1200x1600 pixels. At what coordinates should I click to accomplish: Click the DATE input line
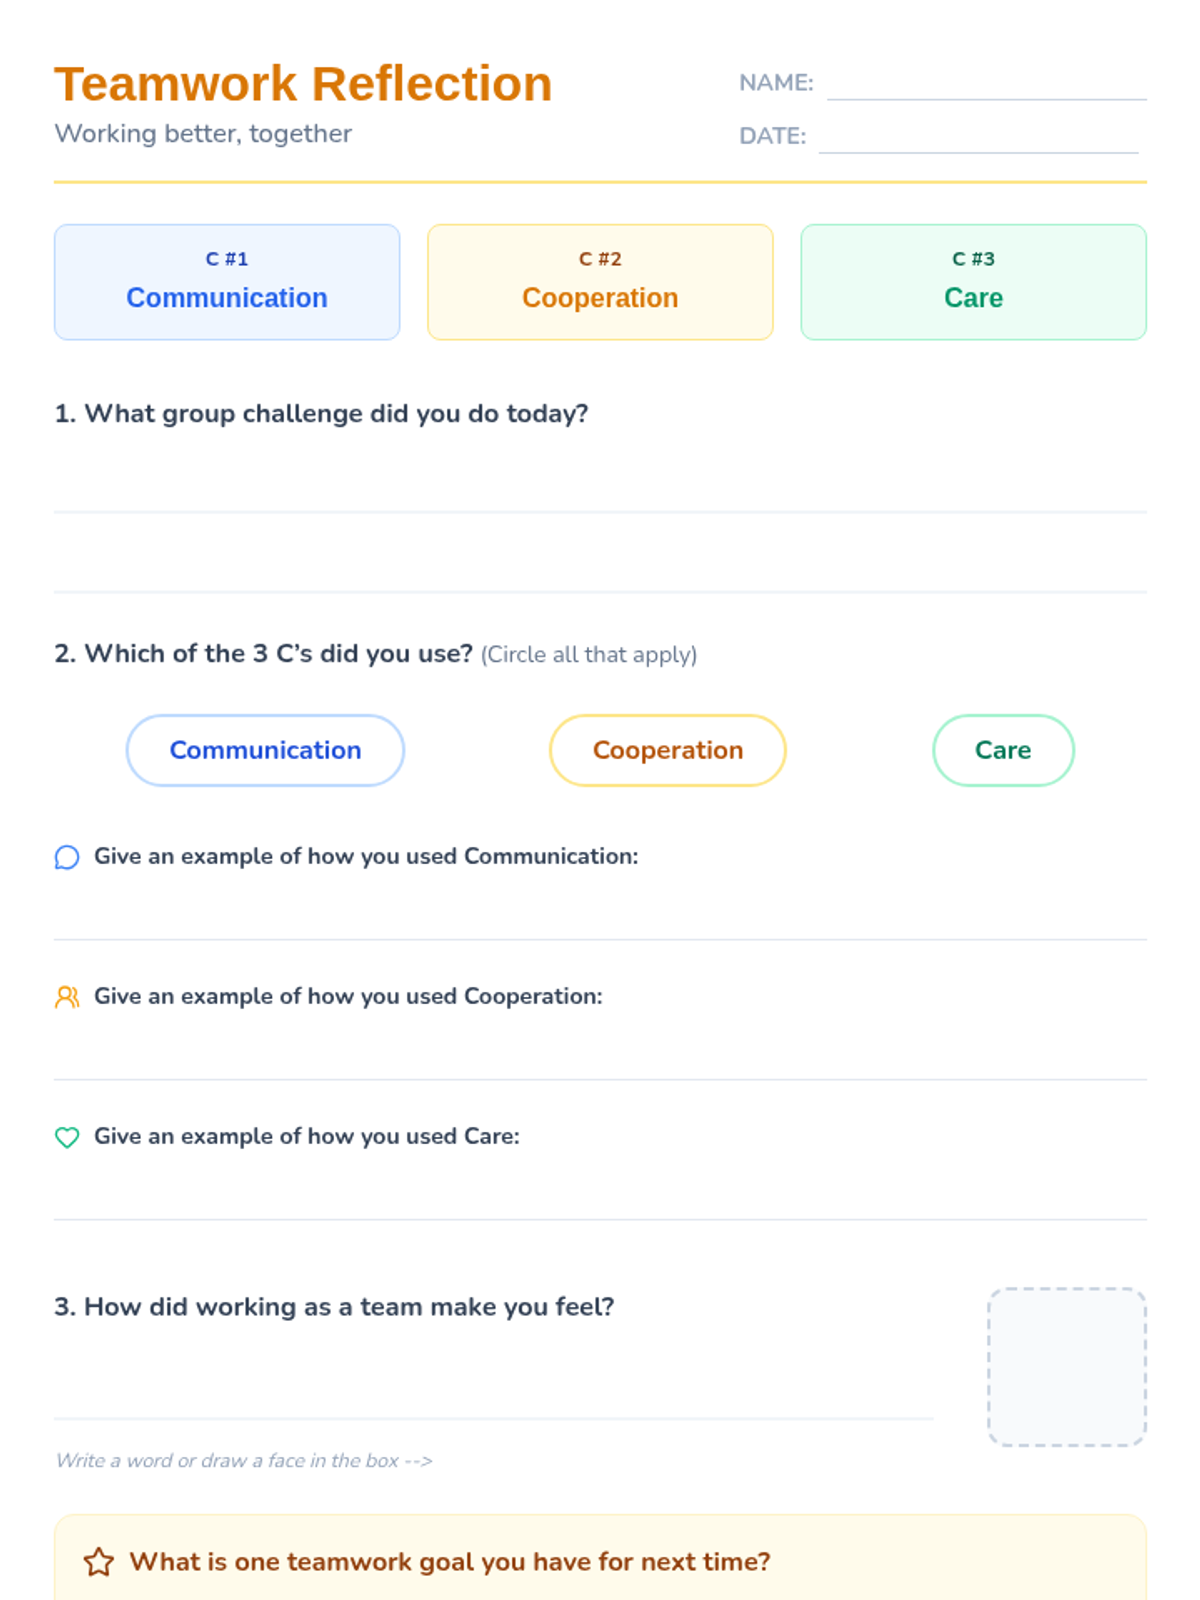pyautogui.click(x=979, y=137)
